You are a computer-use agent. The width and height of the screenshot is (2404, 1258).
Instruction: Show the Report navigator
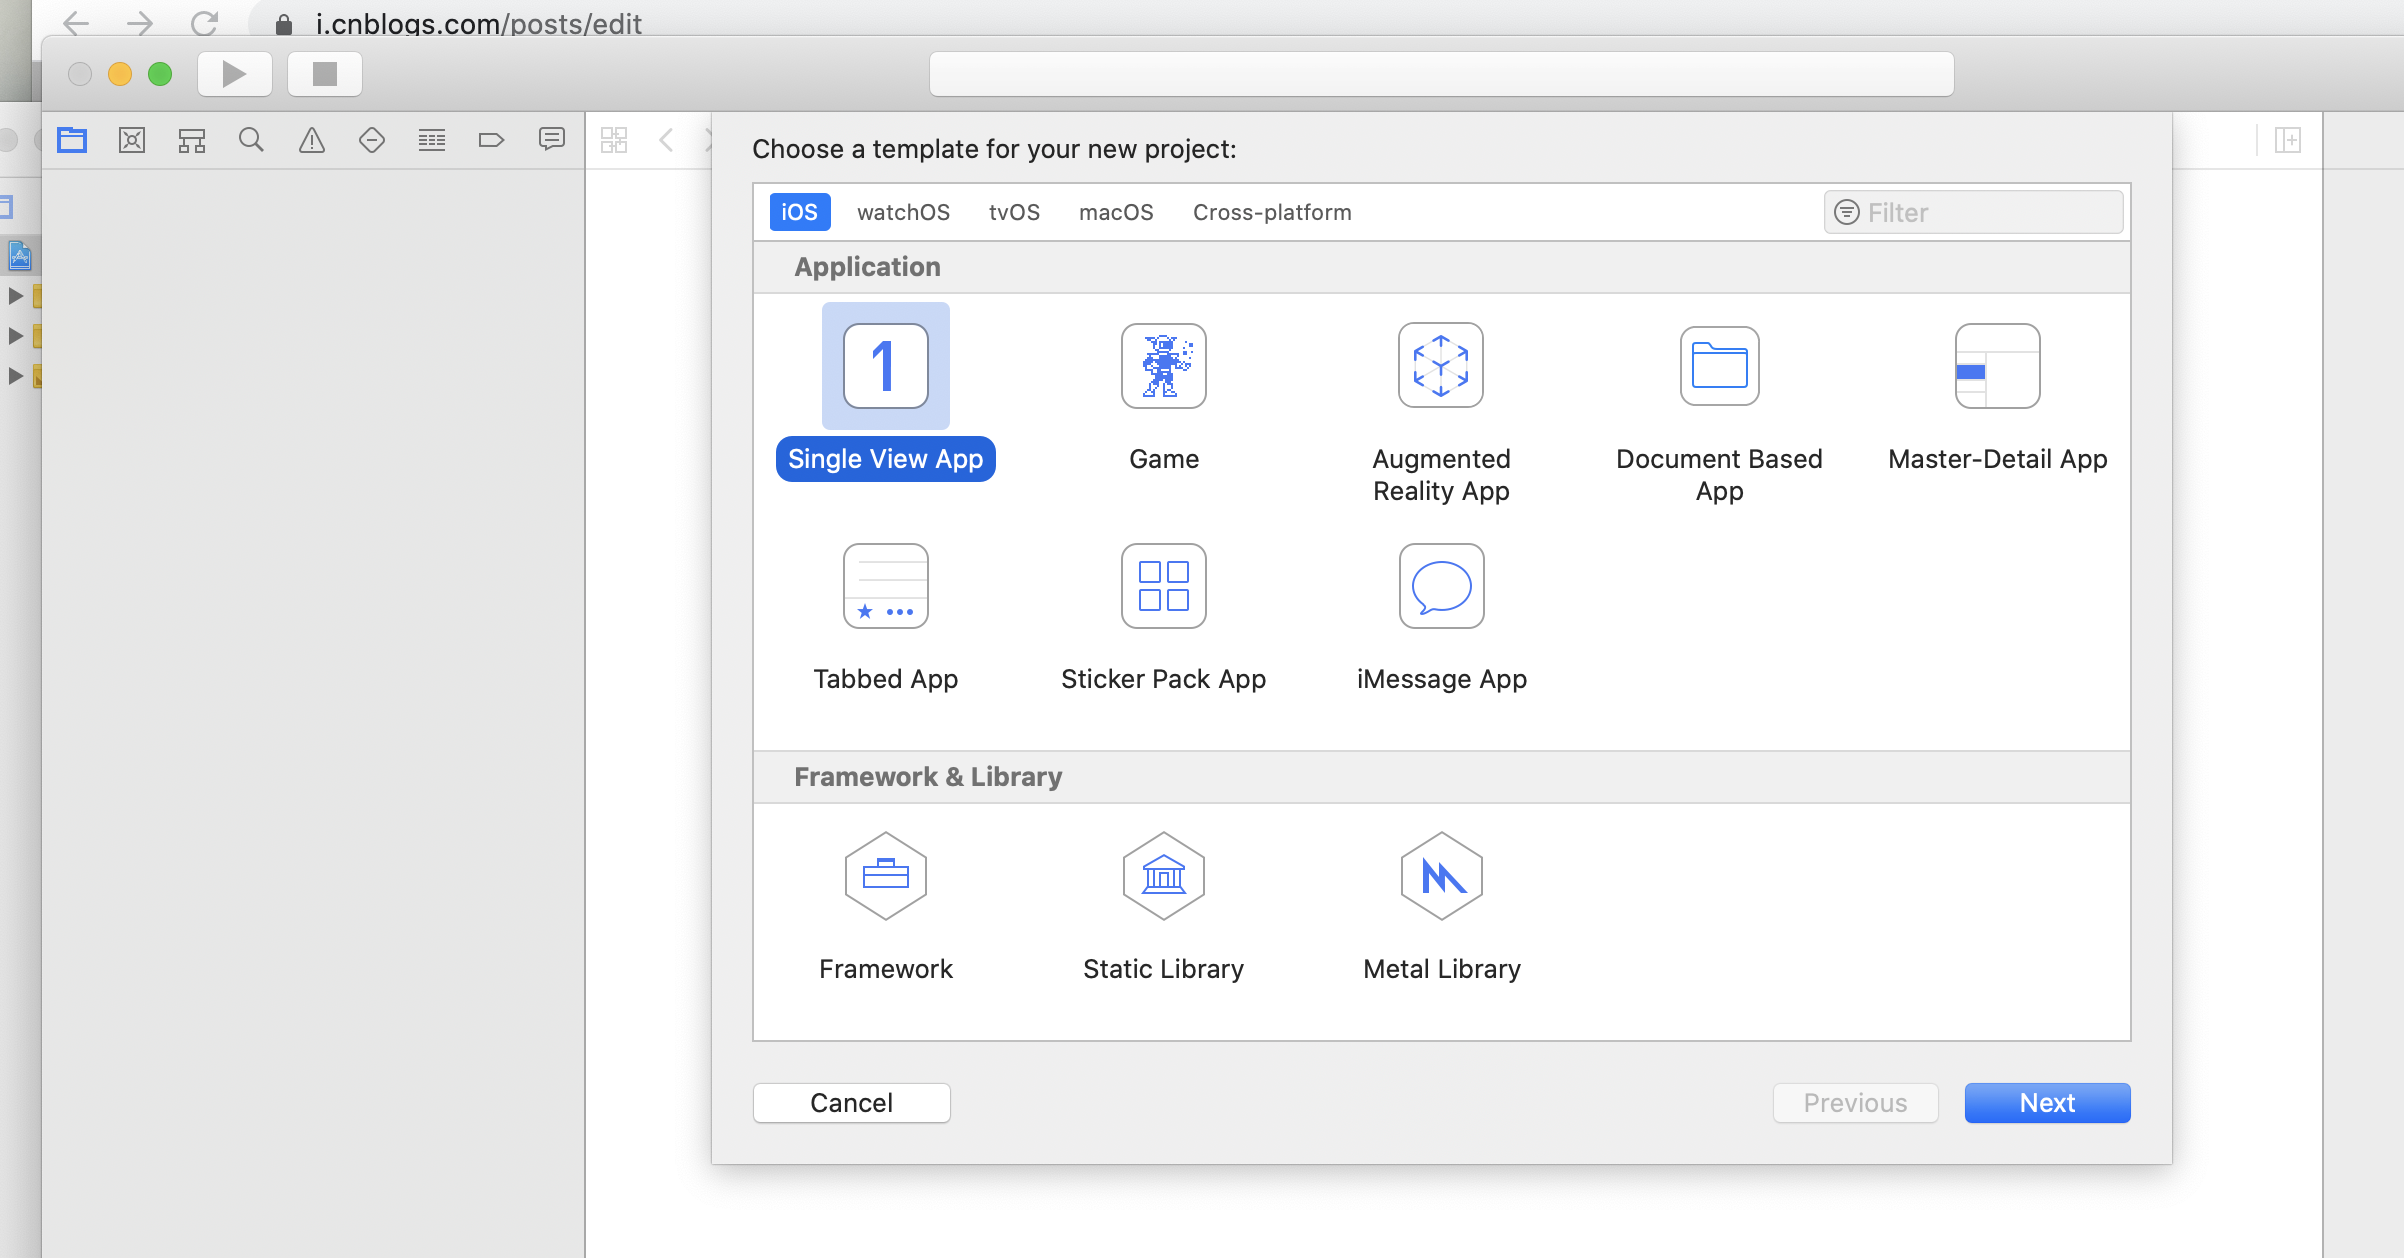coord(552,139)
